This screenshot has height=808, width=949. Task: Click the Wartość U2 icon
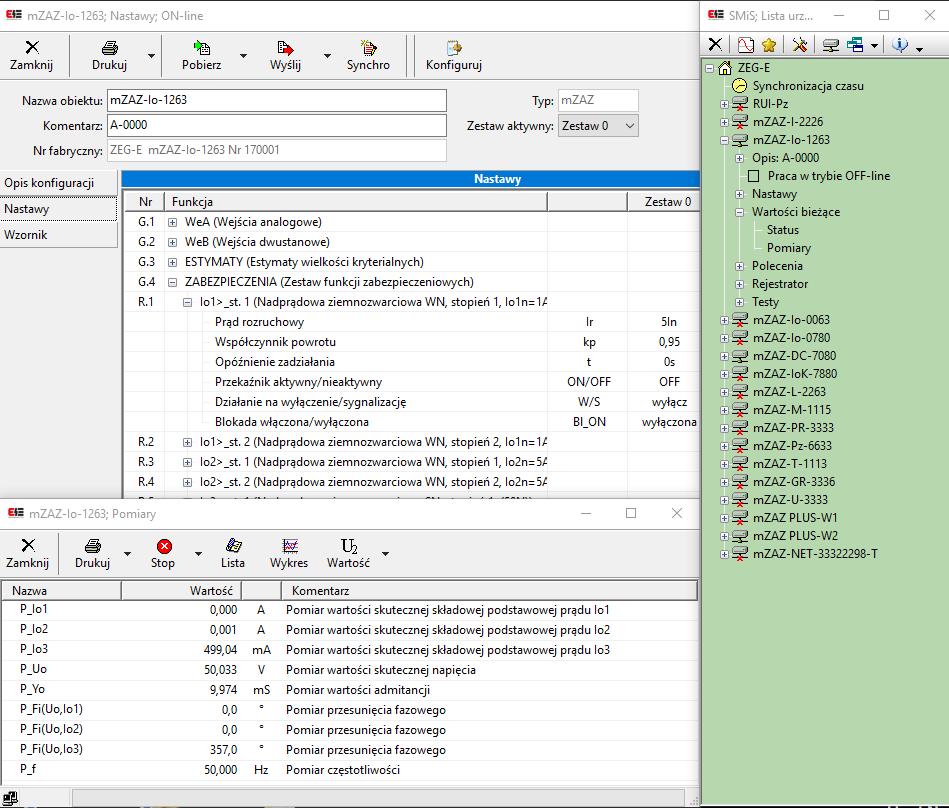coord(349,546)
